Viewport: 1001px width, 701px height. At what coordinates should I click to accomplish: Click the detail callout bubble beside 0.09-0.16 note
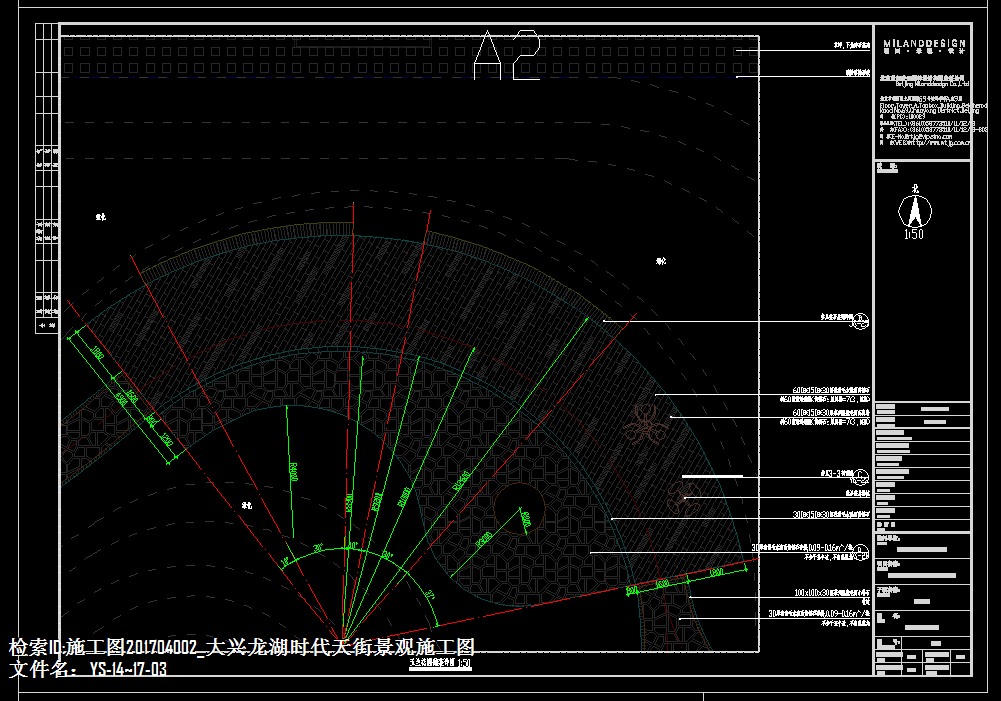click(861, 553)
